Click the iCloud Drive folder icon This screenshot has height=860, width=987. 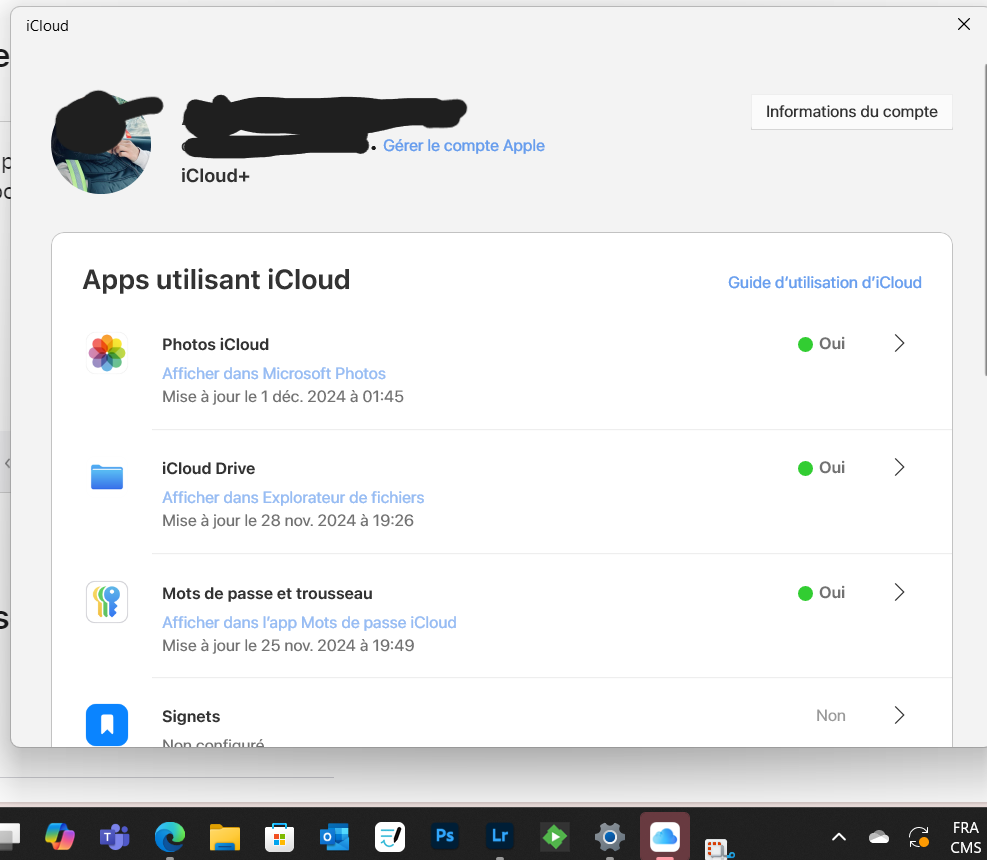(107, 478)
